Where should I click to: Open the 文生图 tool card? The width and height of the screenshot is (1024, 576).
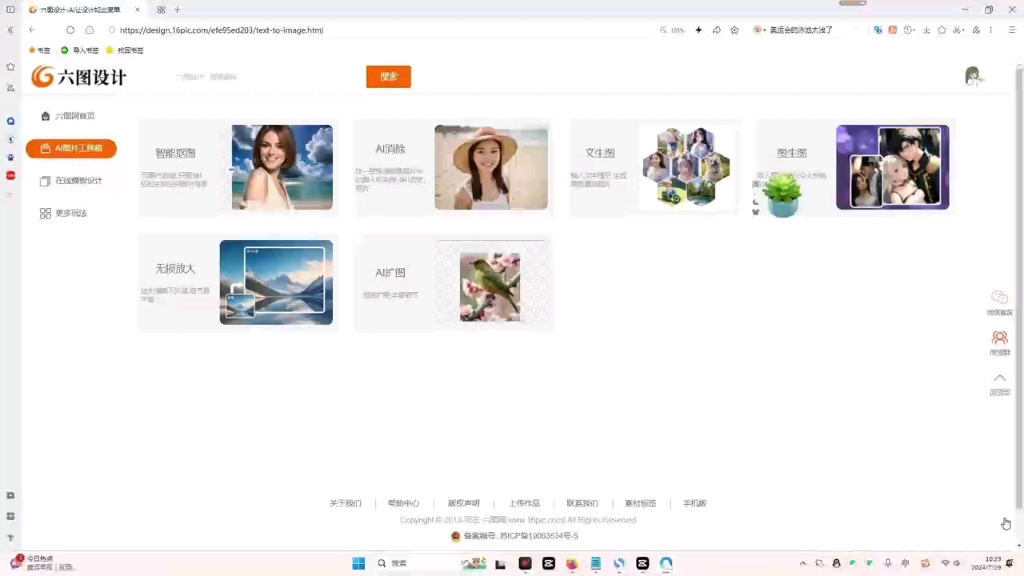click(655, 167)
